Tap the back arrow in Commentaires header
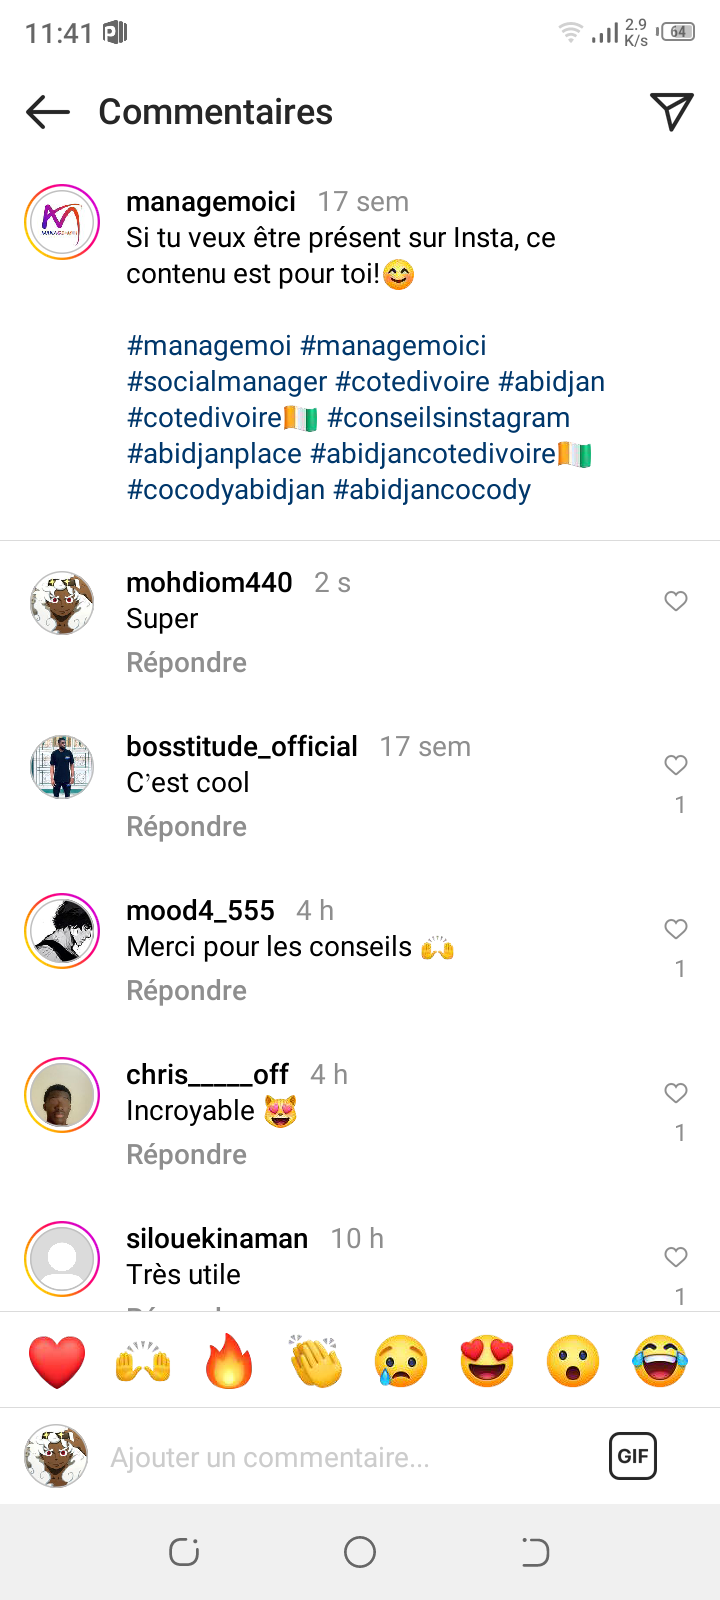The width and height of the screenshot is (720, 1600). click(48, 112)
